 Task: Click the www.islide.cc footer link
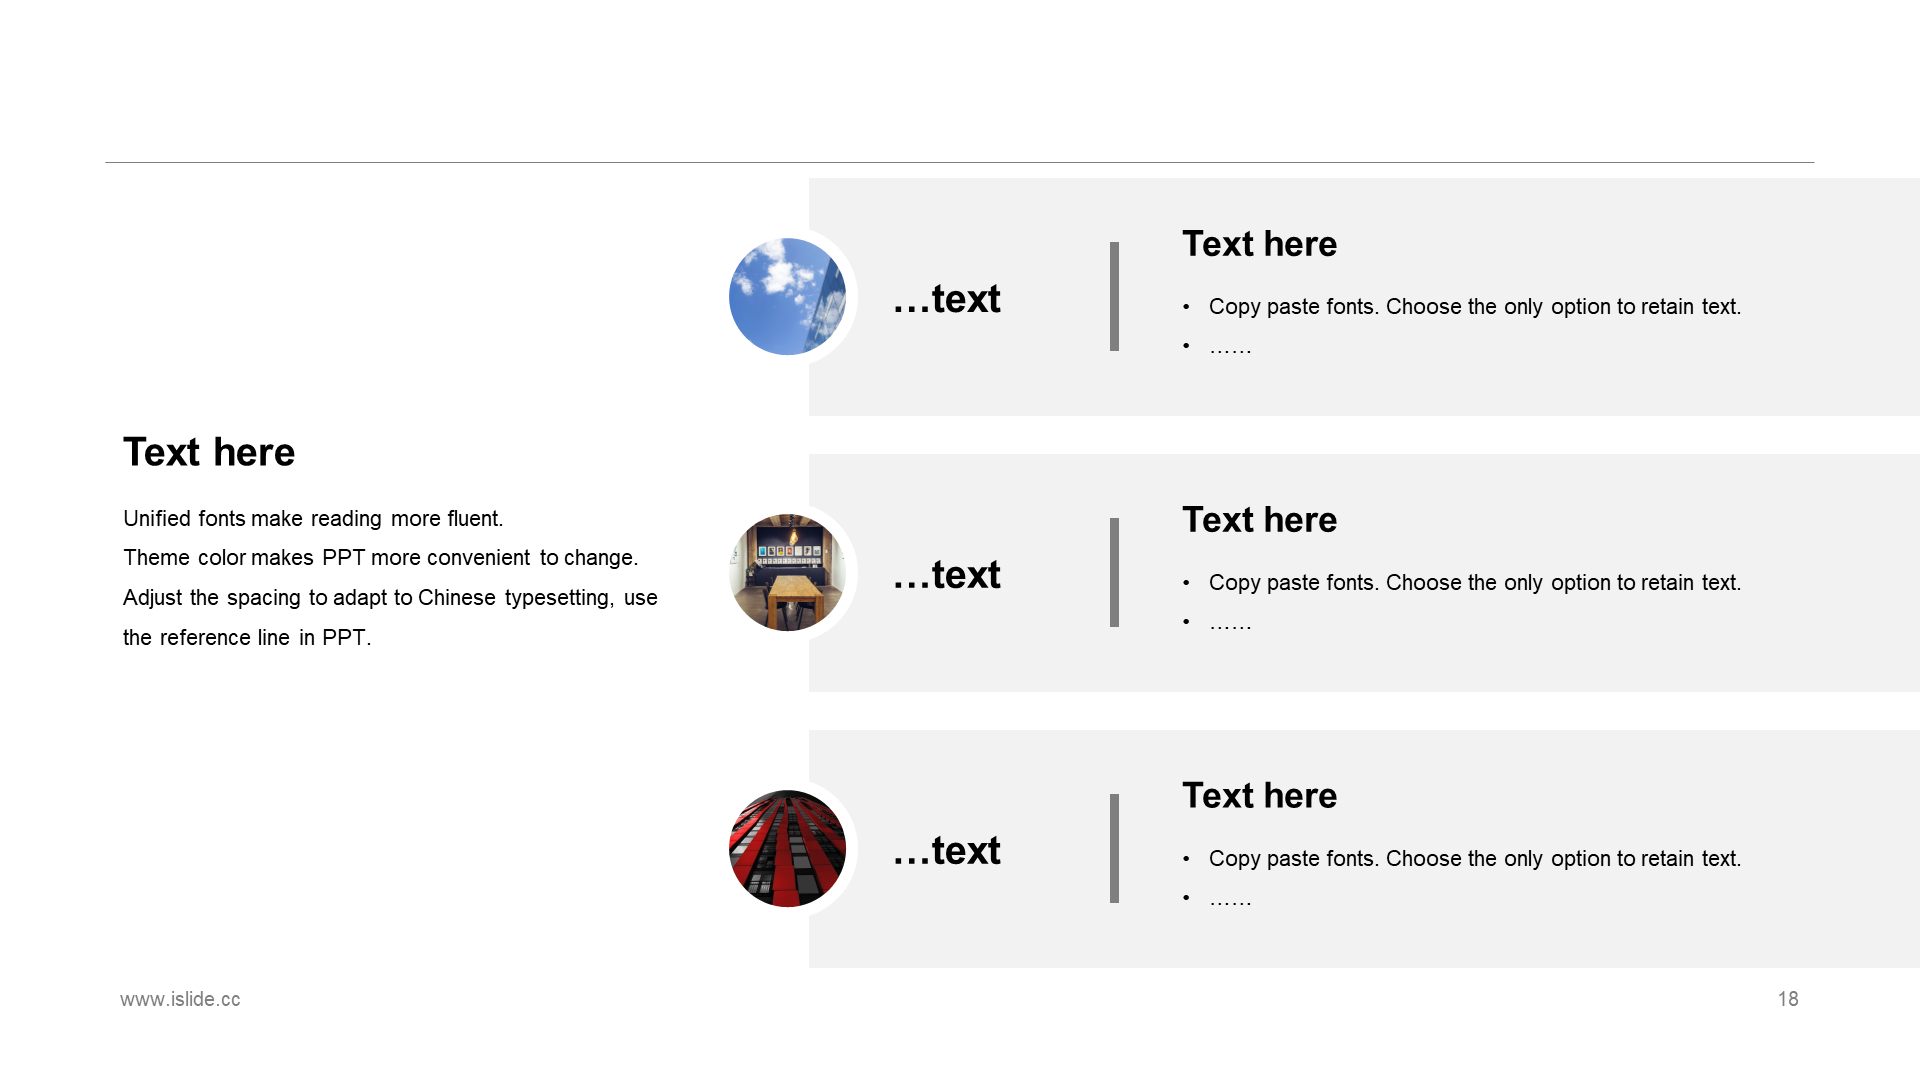(x=180, y=999)
